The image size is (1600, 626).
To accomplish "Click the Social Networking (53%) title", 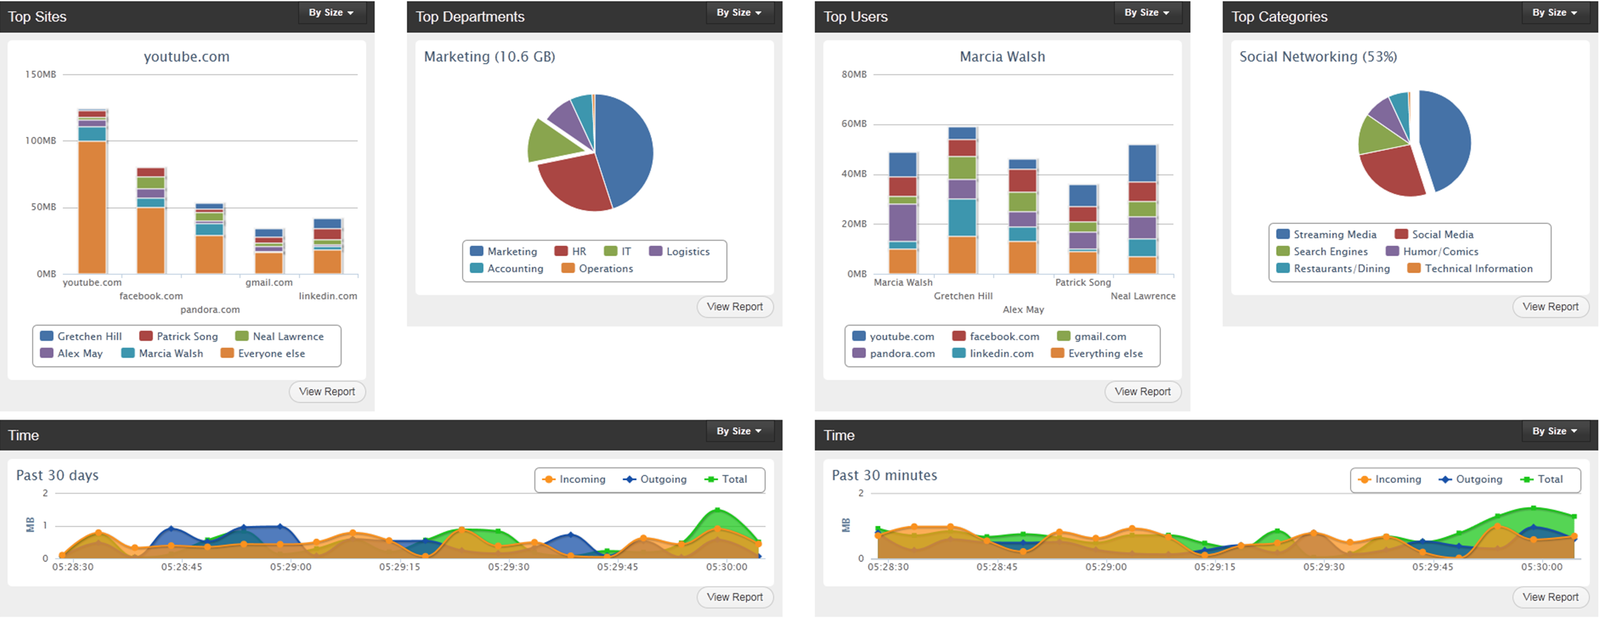I will [x=1318, y=57].
